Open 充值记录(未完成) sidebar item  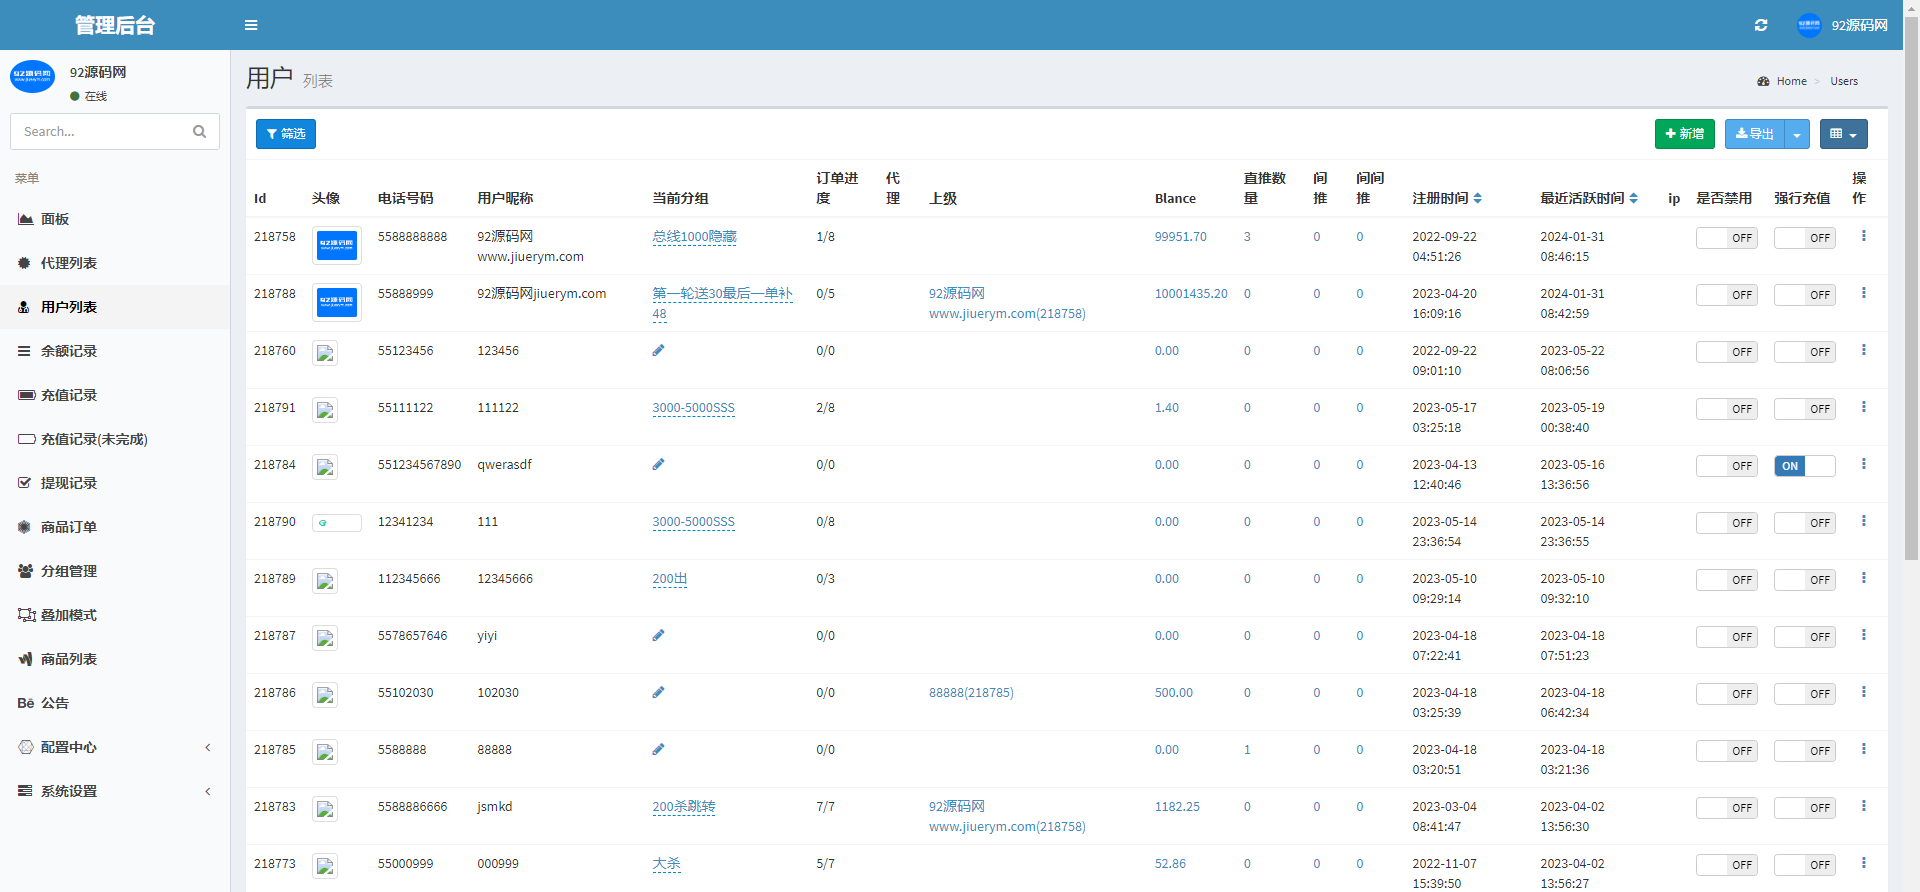(x=115, y=439)
